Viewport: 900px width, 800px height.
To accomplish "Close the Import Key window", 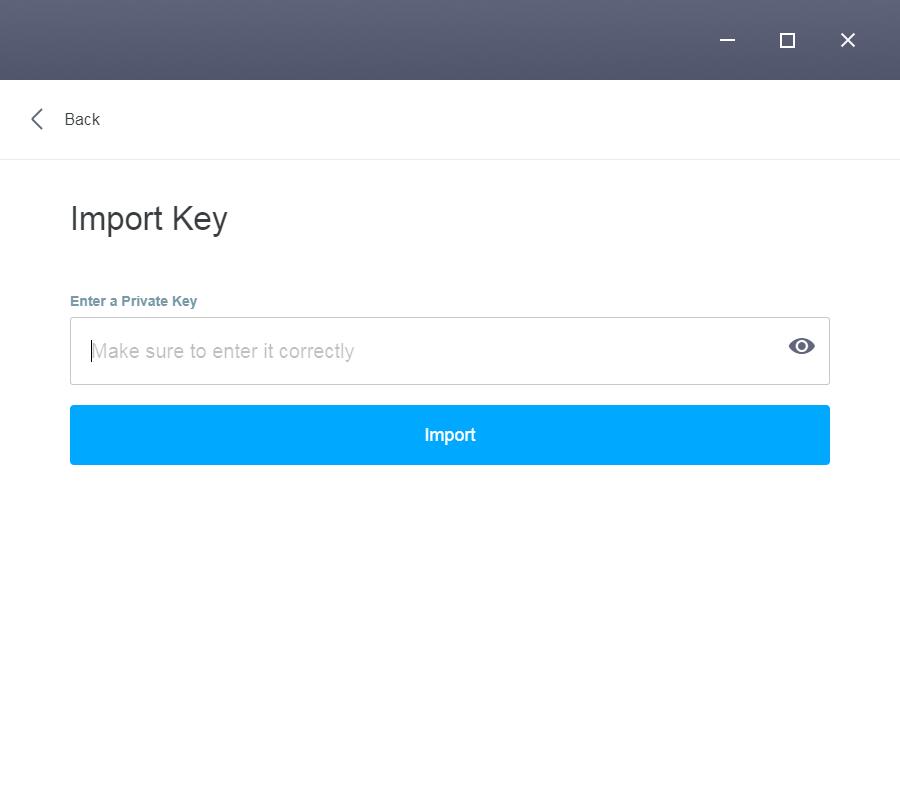I will (848, 40).
